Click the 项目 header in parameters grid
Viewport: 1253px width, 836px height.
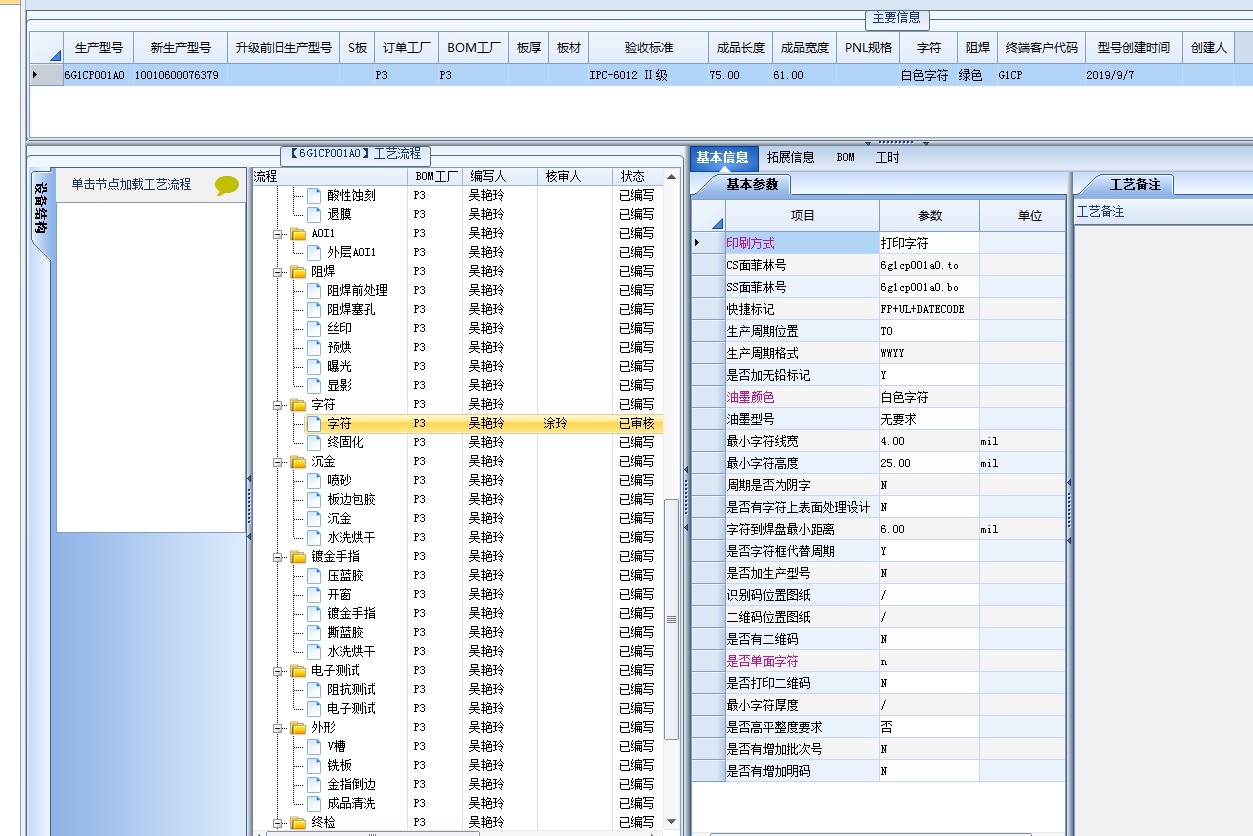(803, 215)
